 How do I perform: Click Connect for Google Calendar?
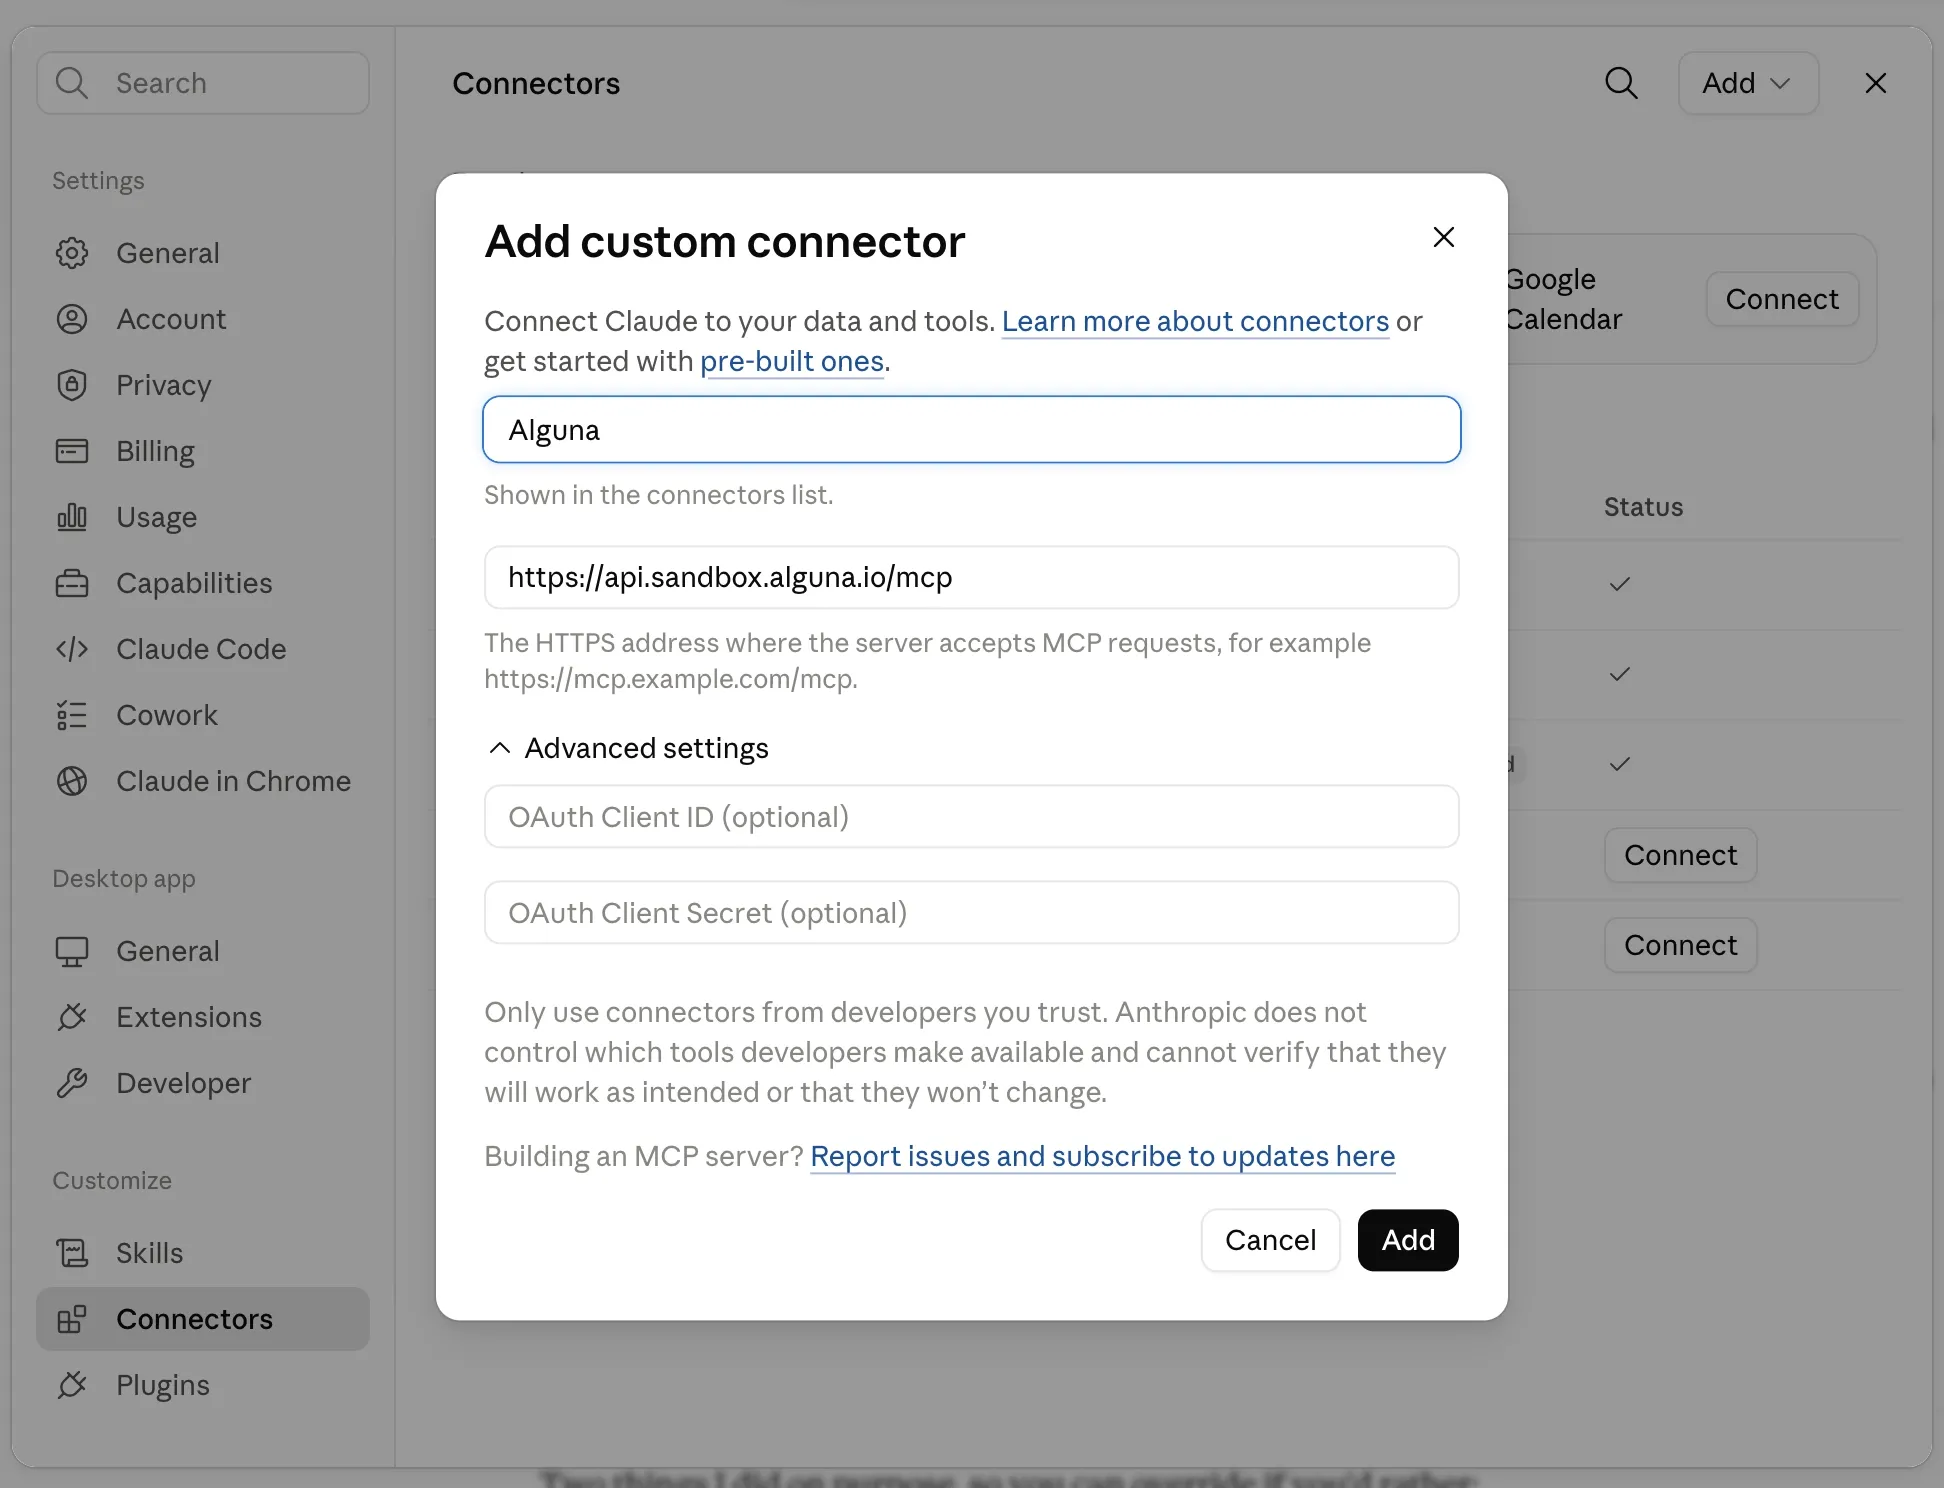[1782, 299]
